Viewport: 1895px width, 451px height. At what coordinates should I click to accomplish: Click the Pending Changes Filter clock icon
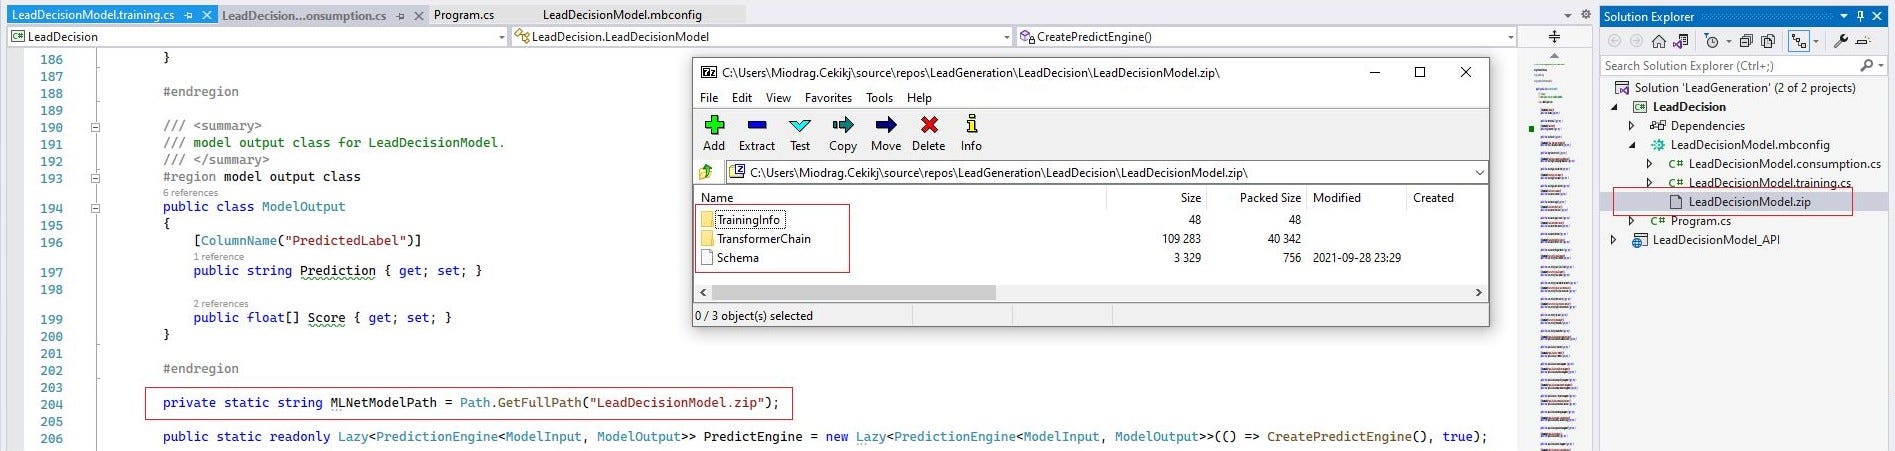(1712, 41)
